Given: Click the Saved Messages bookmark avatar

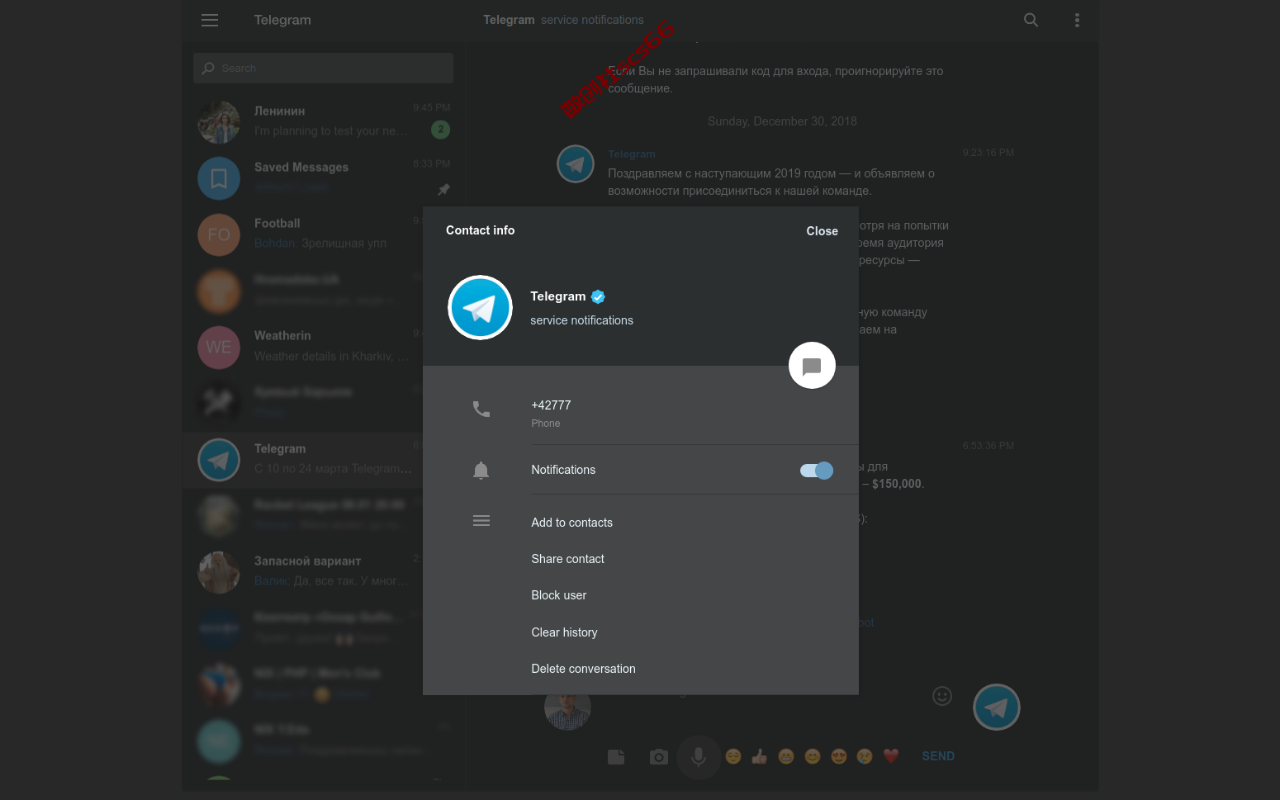Looking at the screenshot, I should pos(219,178).
